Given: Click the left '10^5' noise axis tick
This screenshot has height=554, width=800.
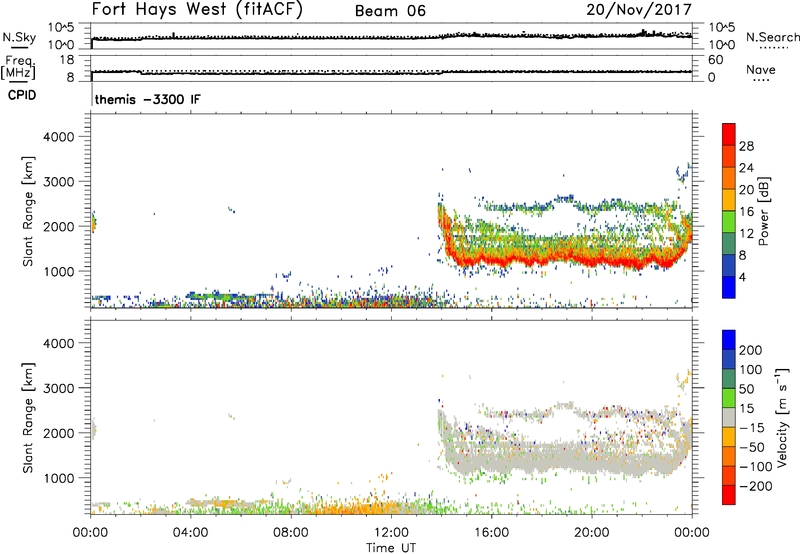Looking at the screenshot, I should (x=61, y=28).
